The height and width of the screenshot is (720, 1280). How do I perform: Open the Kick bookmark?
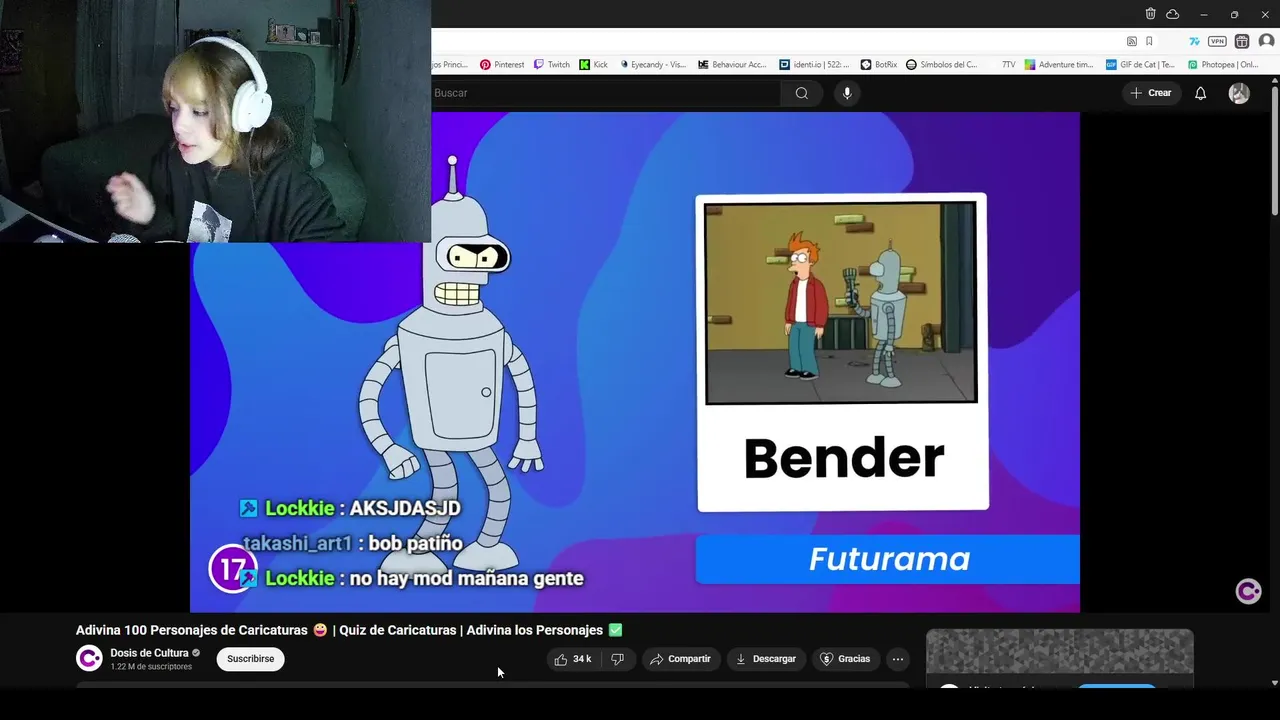593,64
